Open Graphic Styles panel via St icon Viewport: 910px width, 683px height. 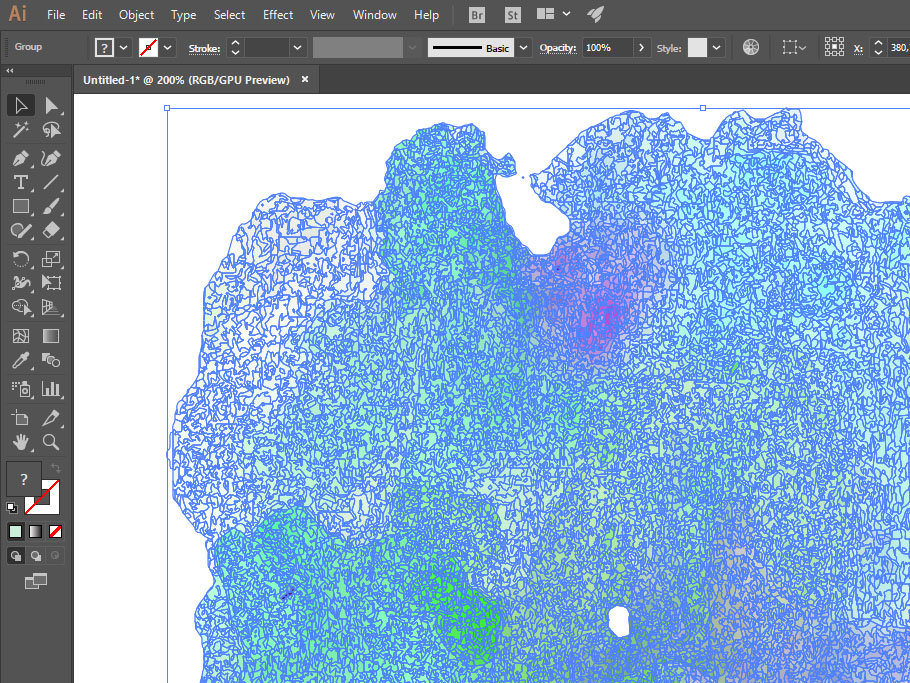(512, 15)
